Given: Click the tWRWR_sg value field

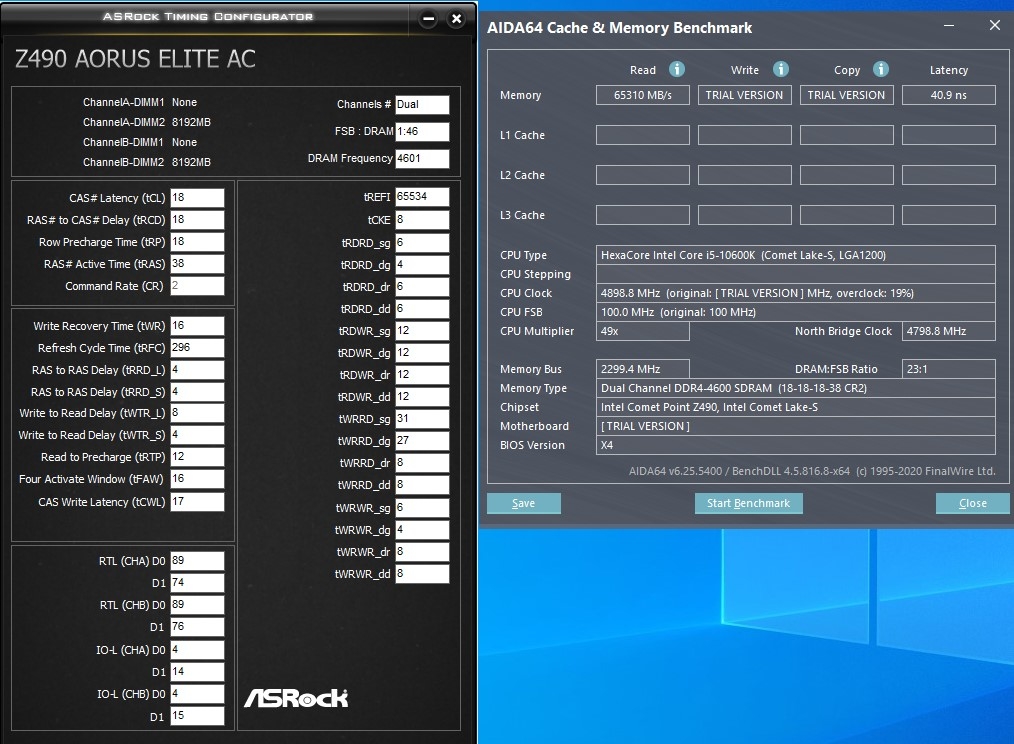Looking at the screenshot, I should (422, 508).
